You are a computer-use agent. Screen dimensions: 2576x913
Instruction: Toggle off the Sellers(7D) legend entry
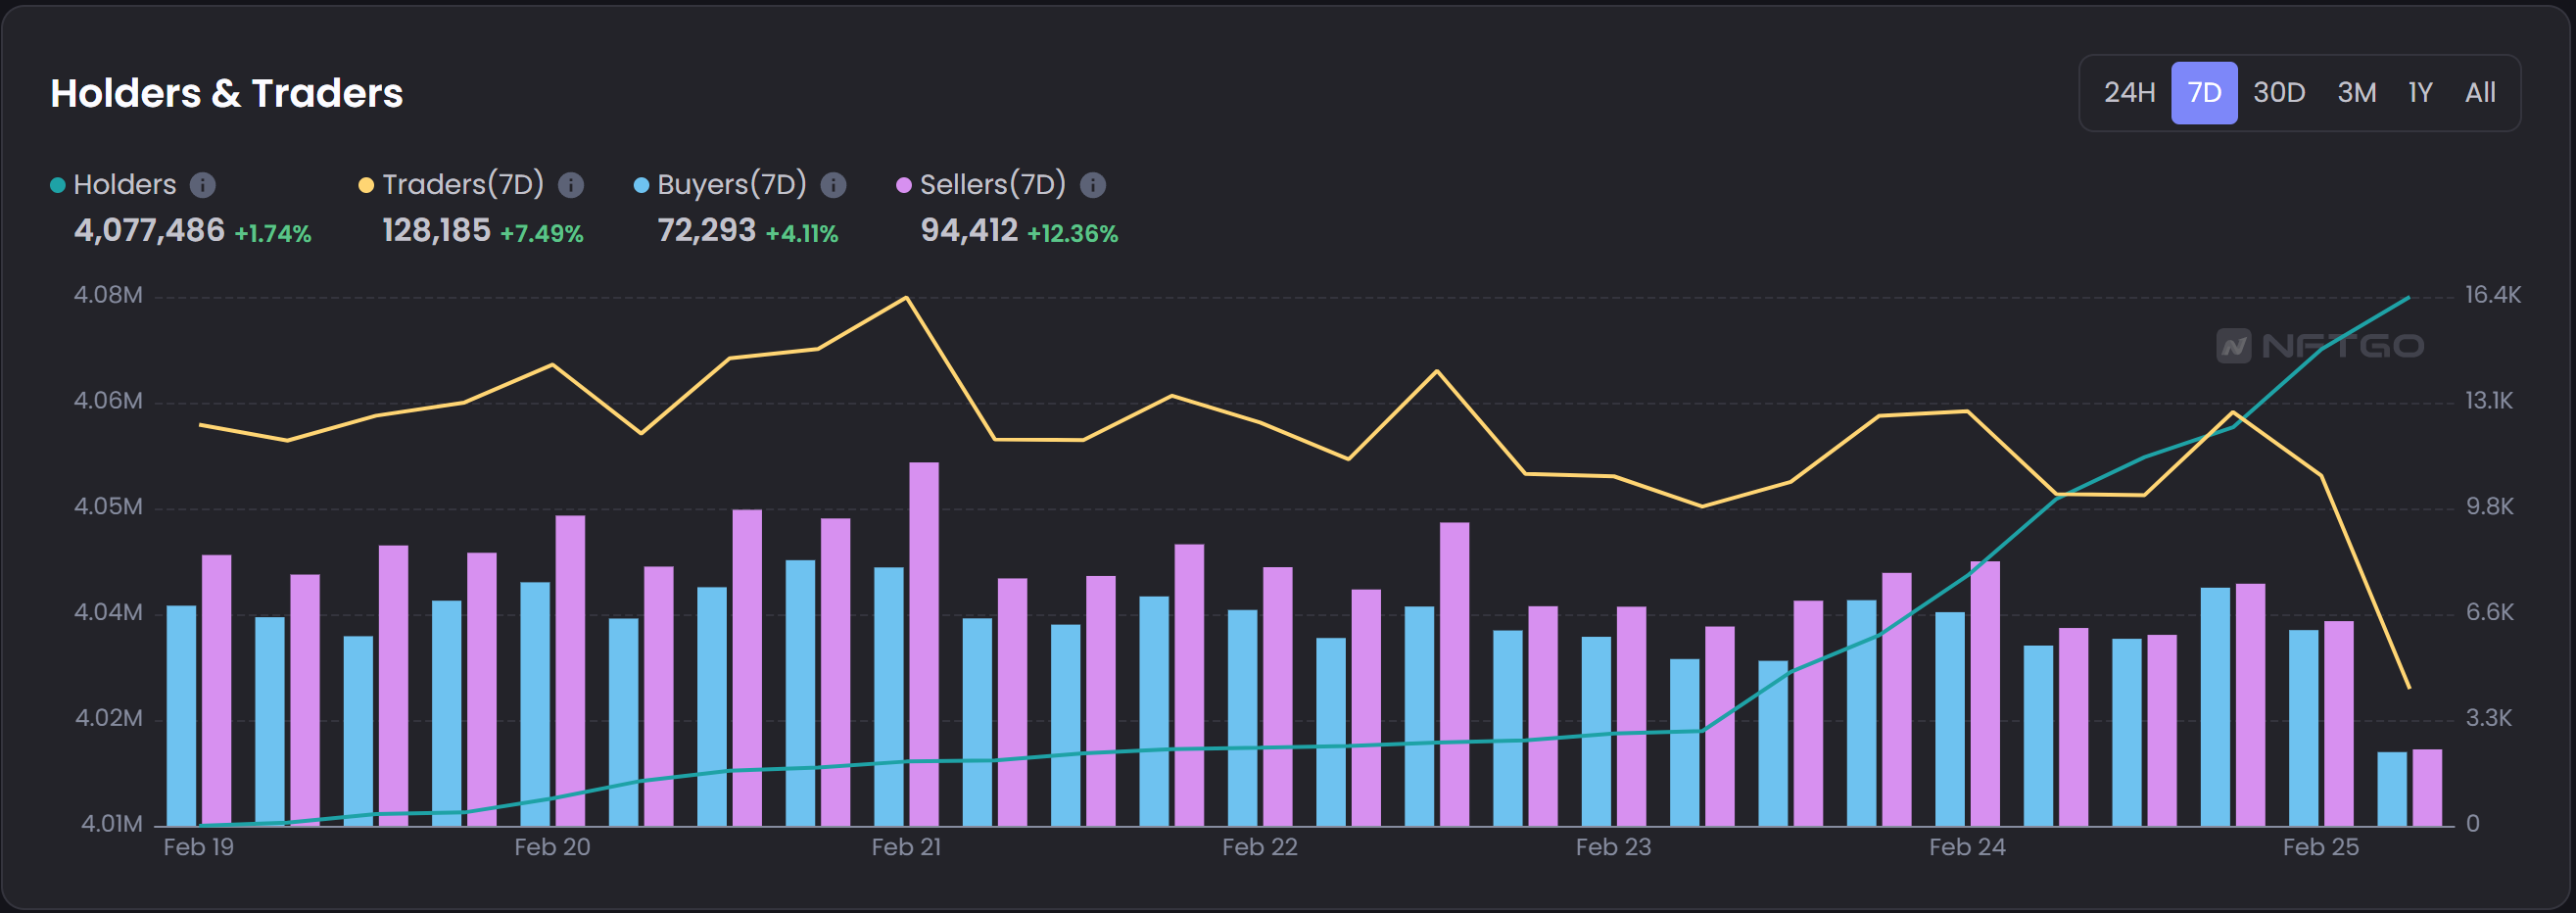coord(993,184)
